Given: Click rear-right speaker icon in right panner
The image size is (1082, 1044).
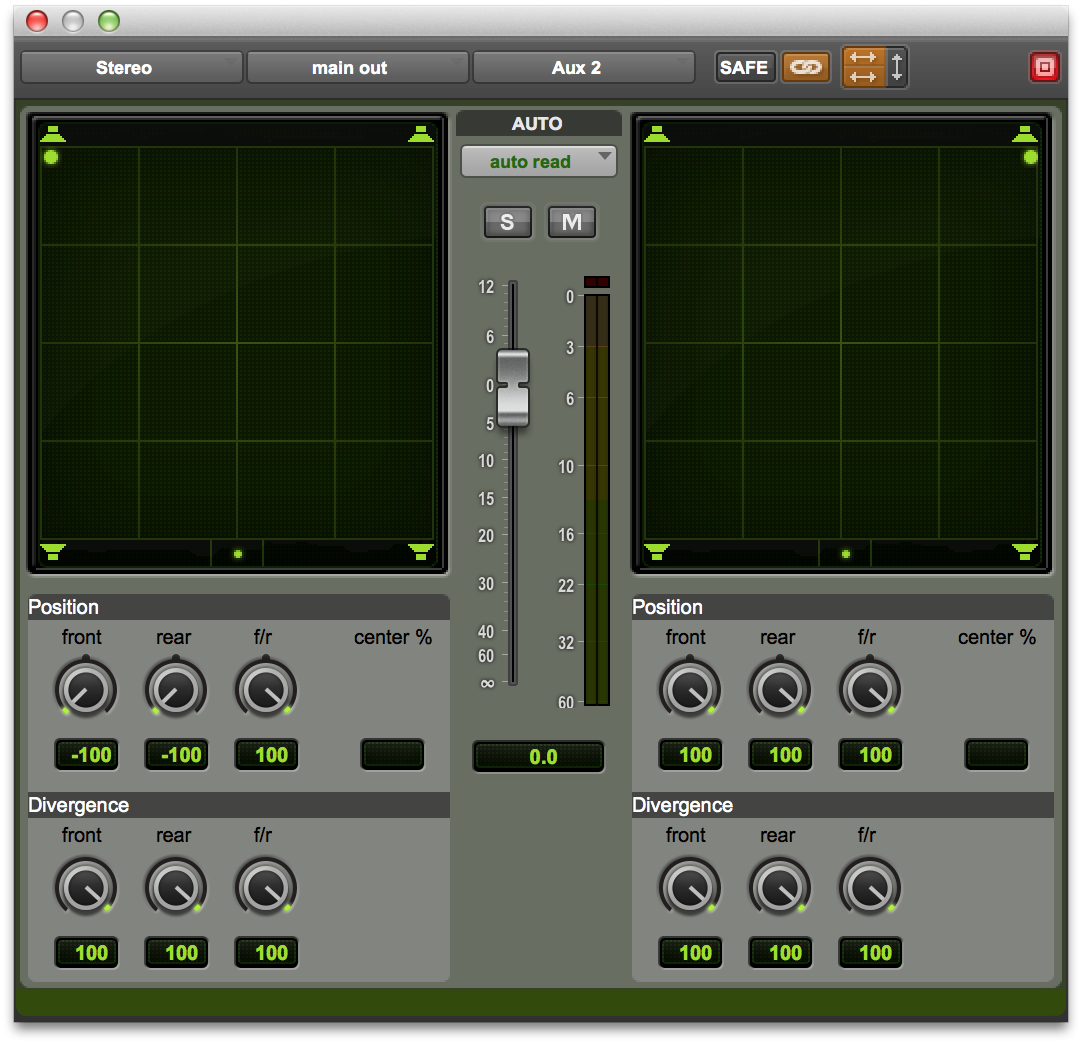Looking at the screenshot, I should click(1024, 551).
